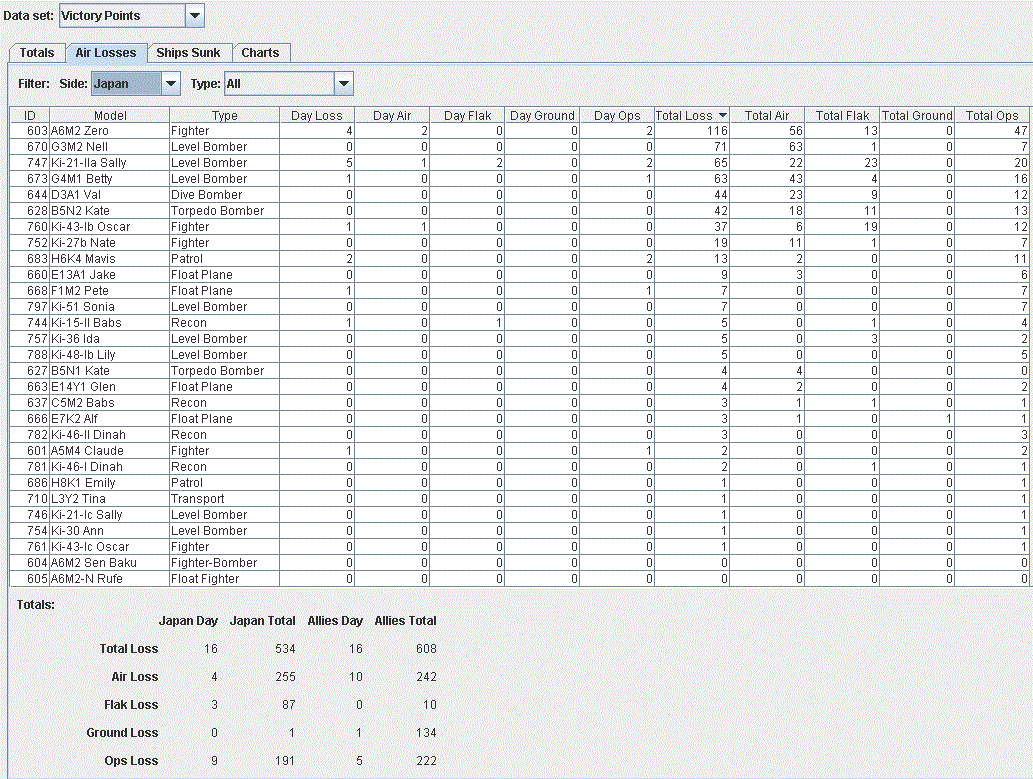Select the G4M1 Betty row
The image size is (1033, 779).
tap(520, 179)
